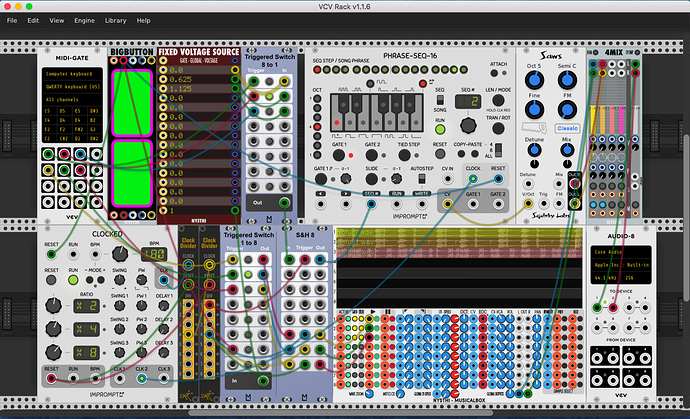Click the SEQ # knob on PHRASE-SEQ-16

tap(468, 125)
